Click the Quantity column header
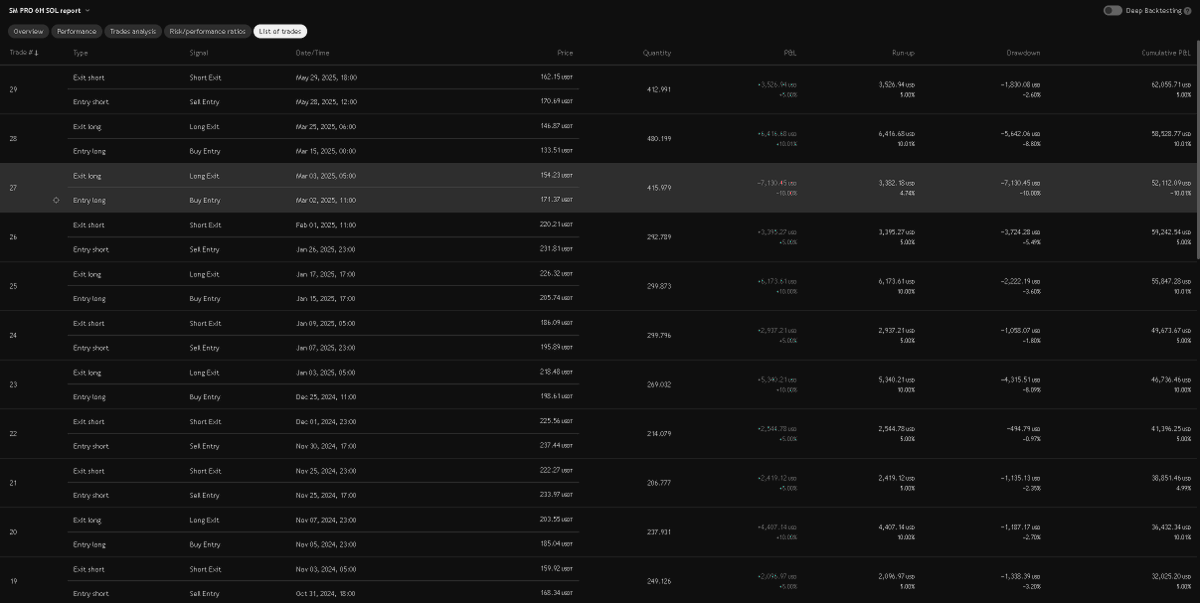The height and width of the screenshot is (603, 1200). (656, 53)
